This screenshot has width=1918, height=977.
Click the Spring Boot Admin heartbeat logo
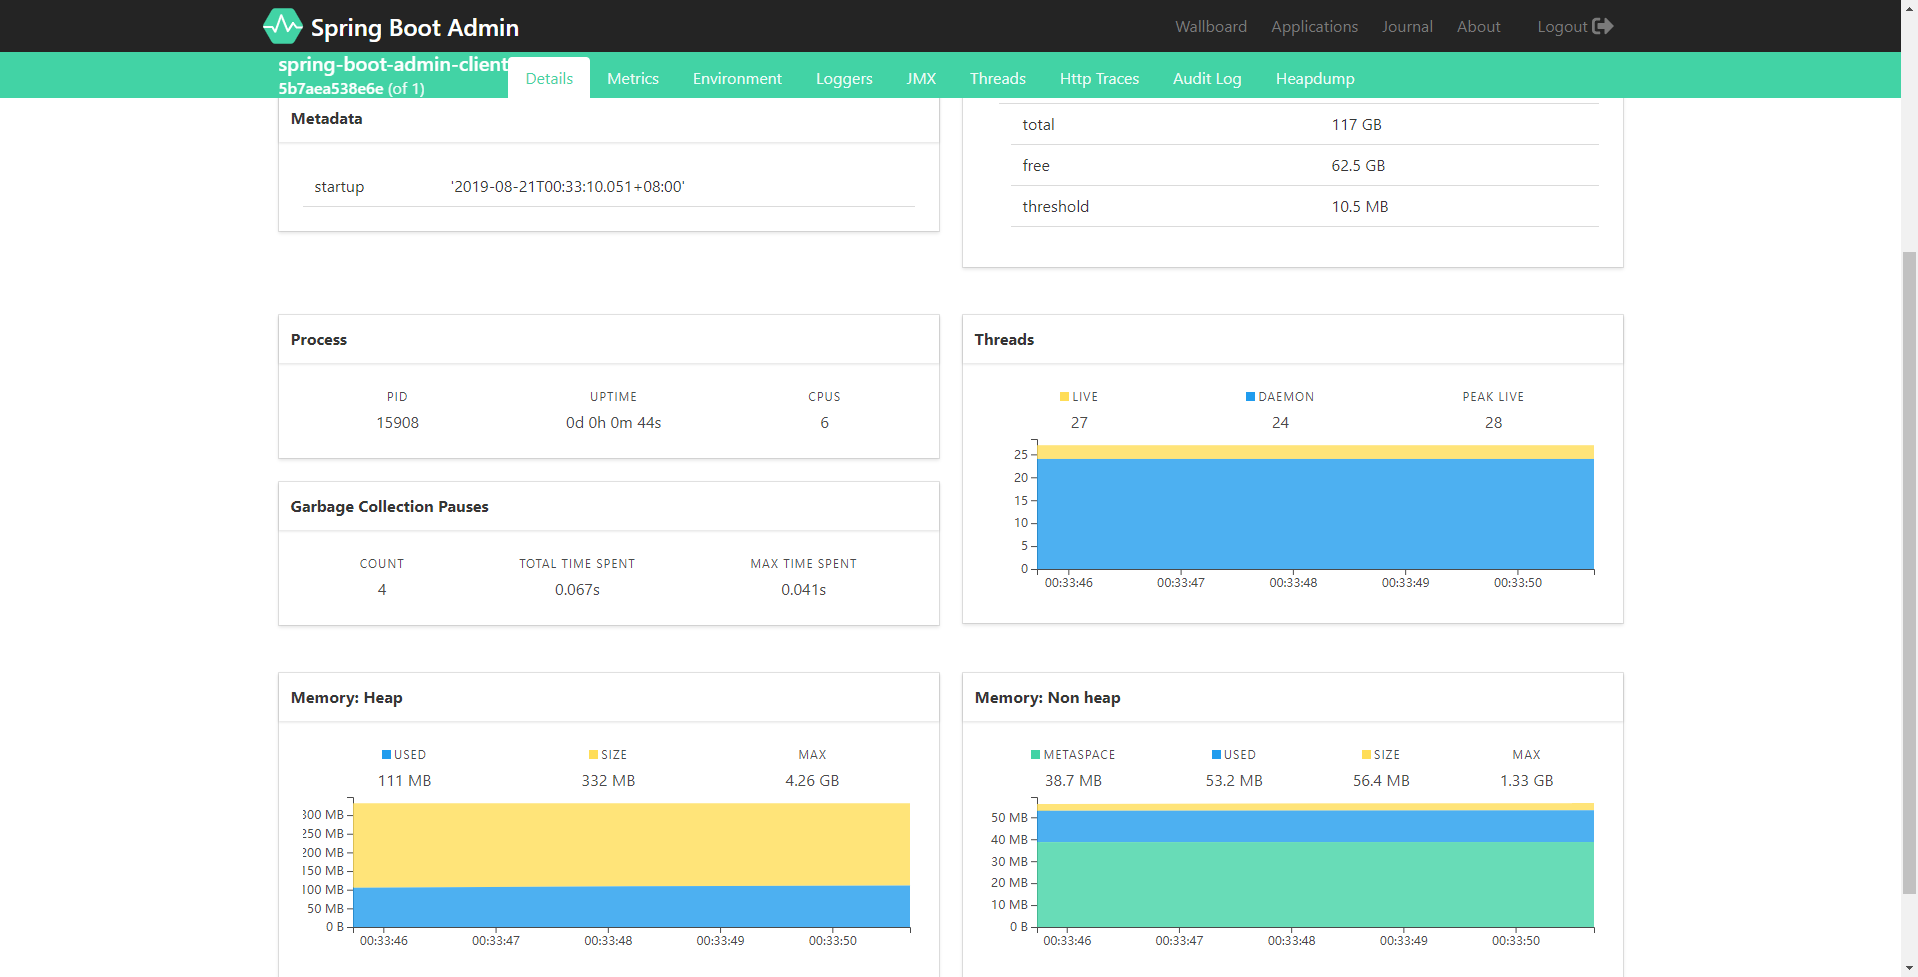[282, 26]
